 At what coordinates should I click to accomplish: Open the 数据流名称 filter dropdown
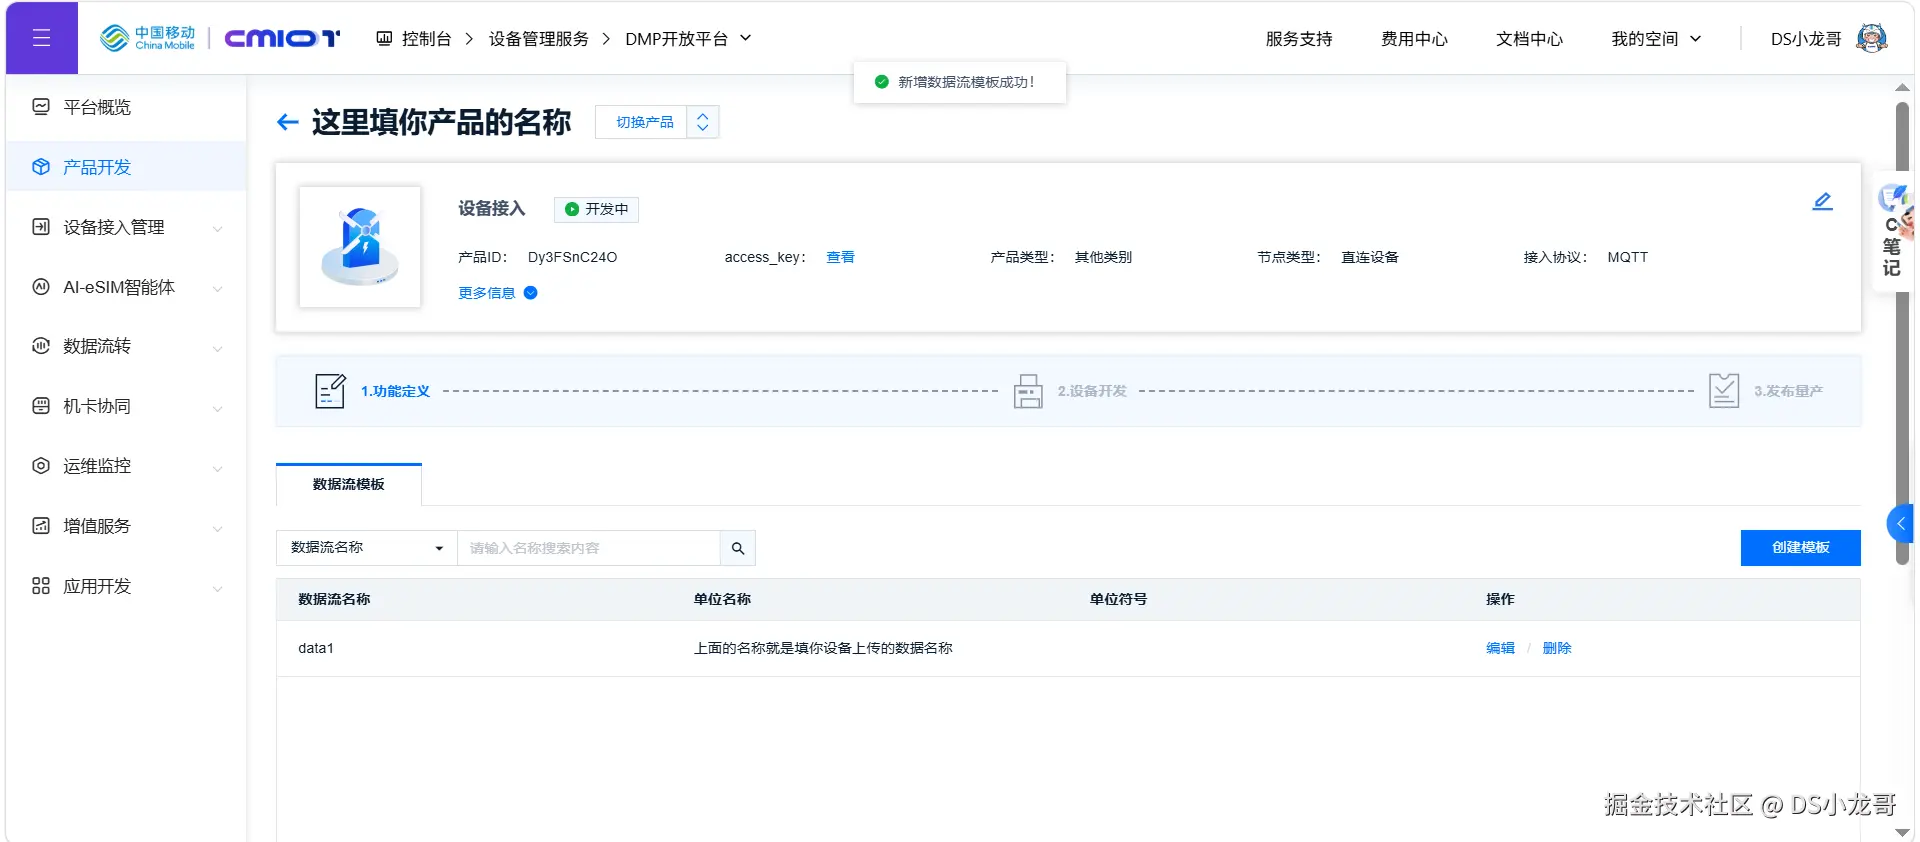point(367,548)
